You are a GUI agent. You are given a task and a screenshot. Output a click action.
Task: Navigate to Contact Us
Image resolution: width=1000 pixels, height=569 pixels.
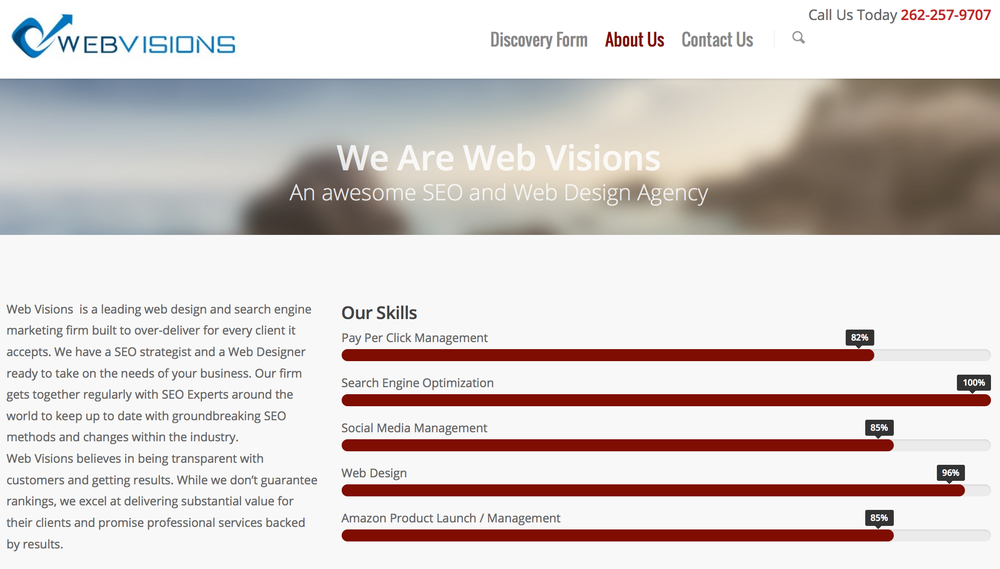tap(717, 40)
